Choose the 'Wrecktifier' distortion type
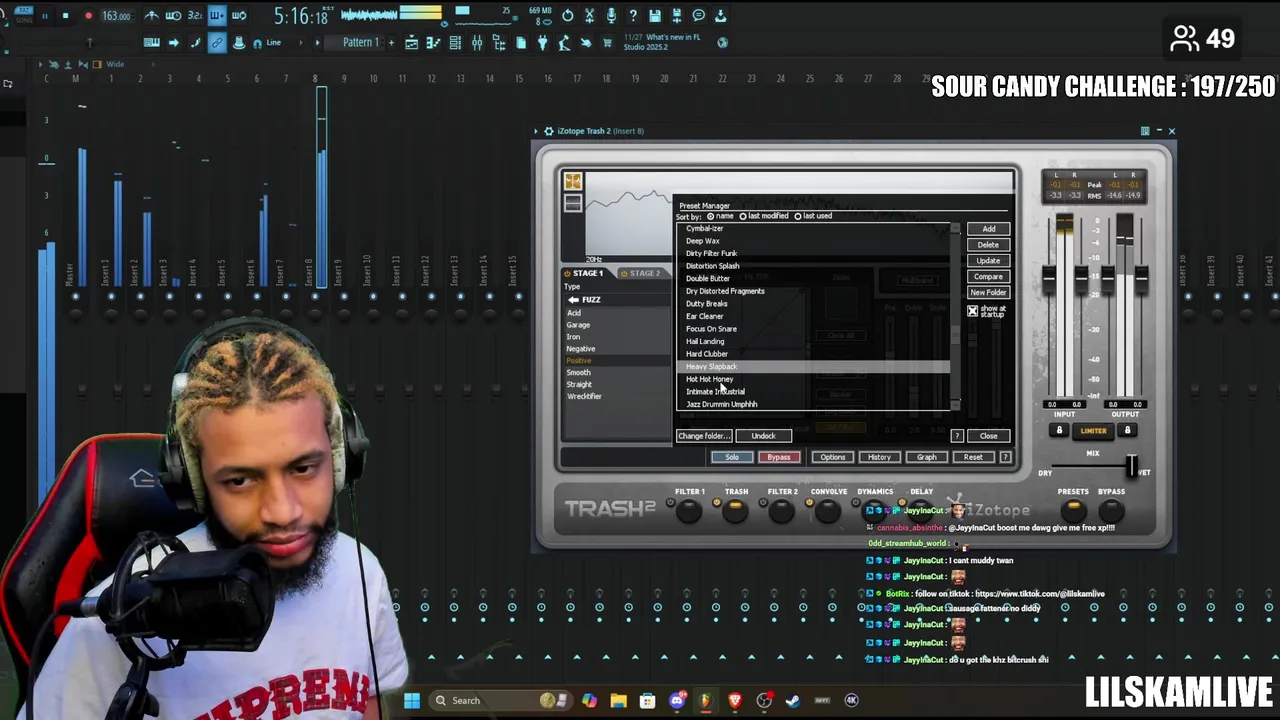Screen dimensions: 1280x720 [584, 397]
